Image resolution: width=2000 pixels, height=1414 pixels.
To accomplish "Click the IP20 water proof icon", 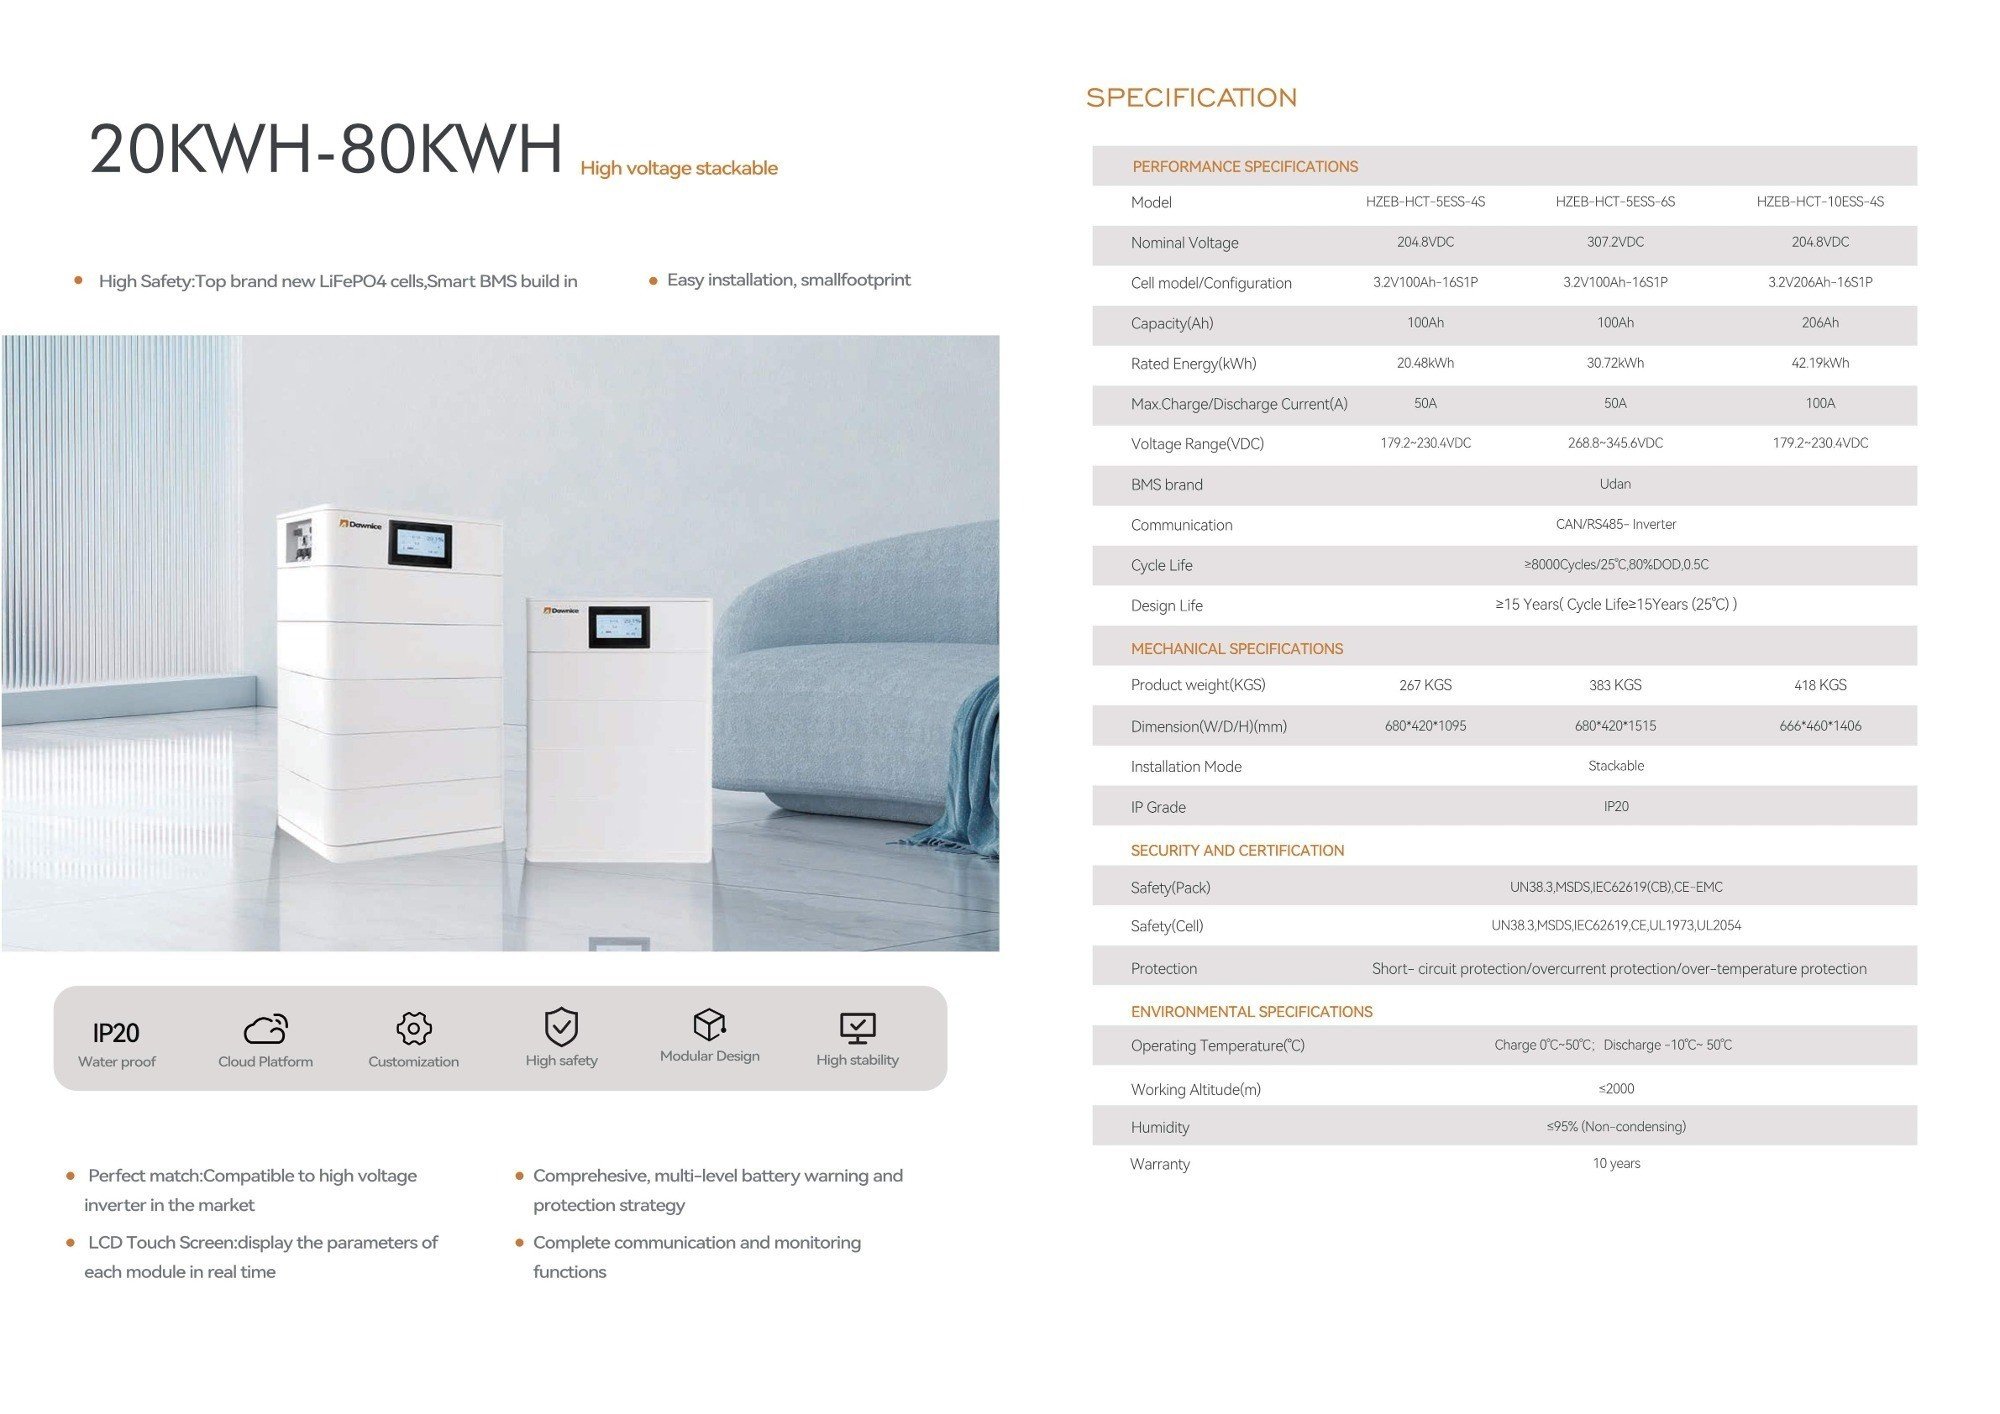I will coord(116,1032).
